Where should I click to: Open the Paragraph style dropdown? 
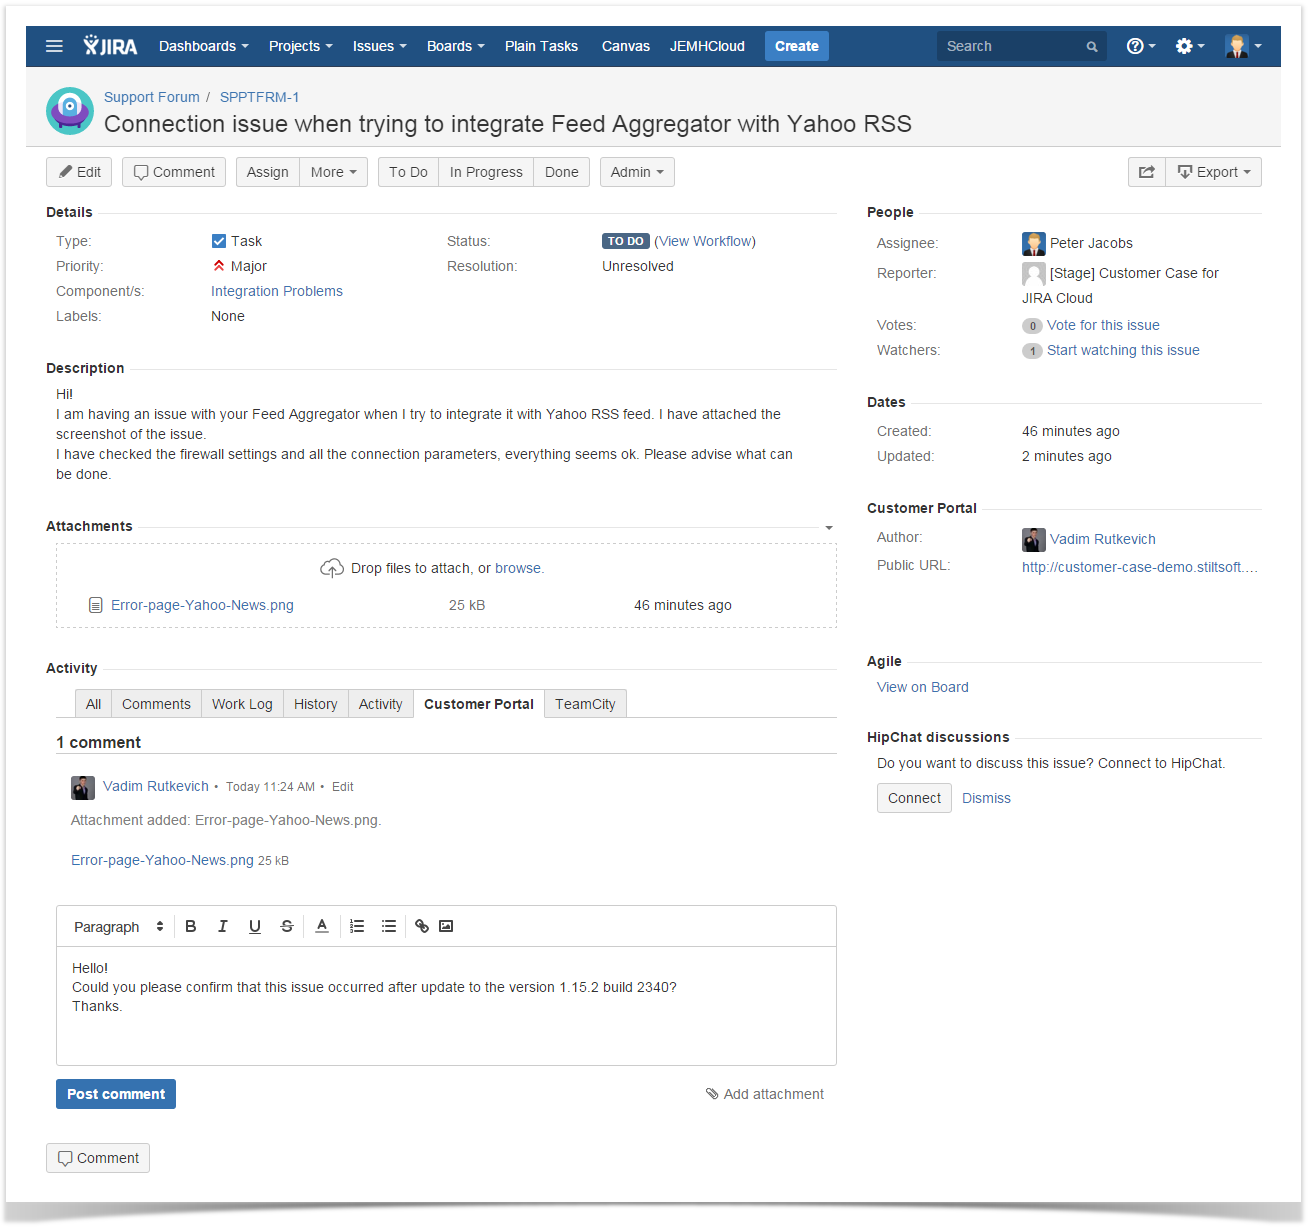tap(118, 927)
